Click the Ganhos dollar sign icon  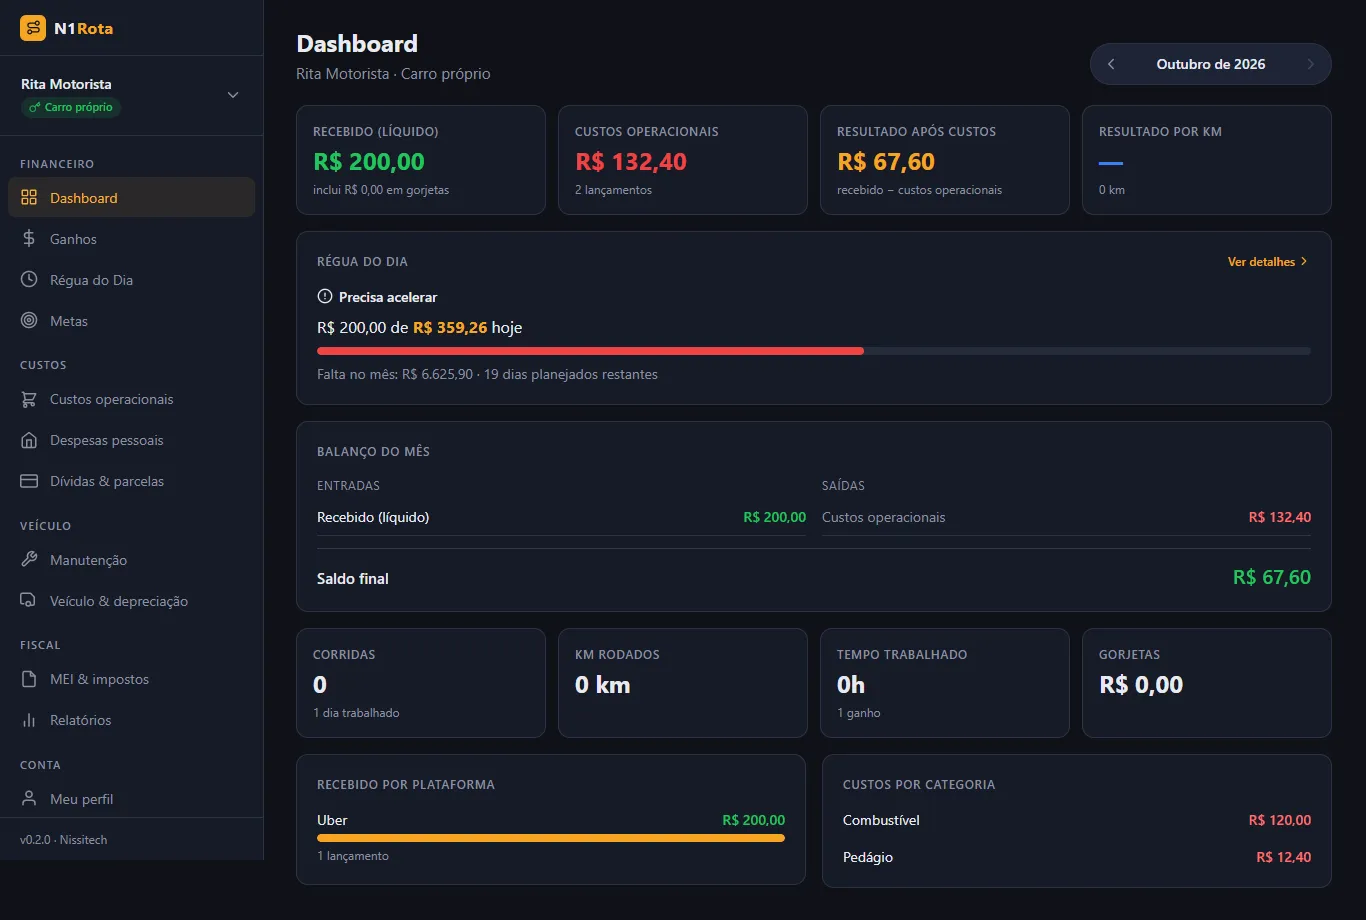click(x=29, y=239)
